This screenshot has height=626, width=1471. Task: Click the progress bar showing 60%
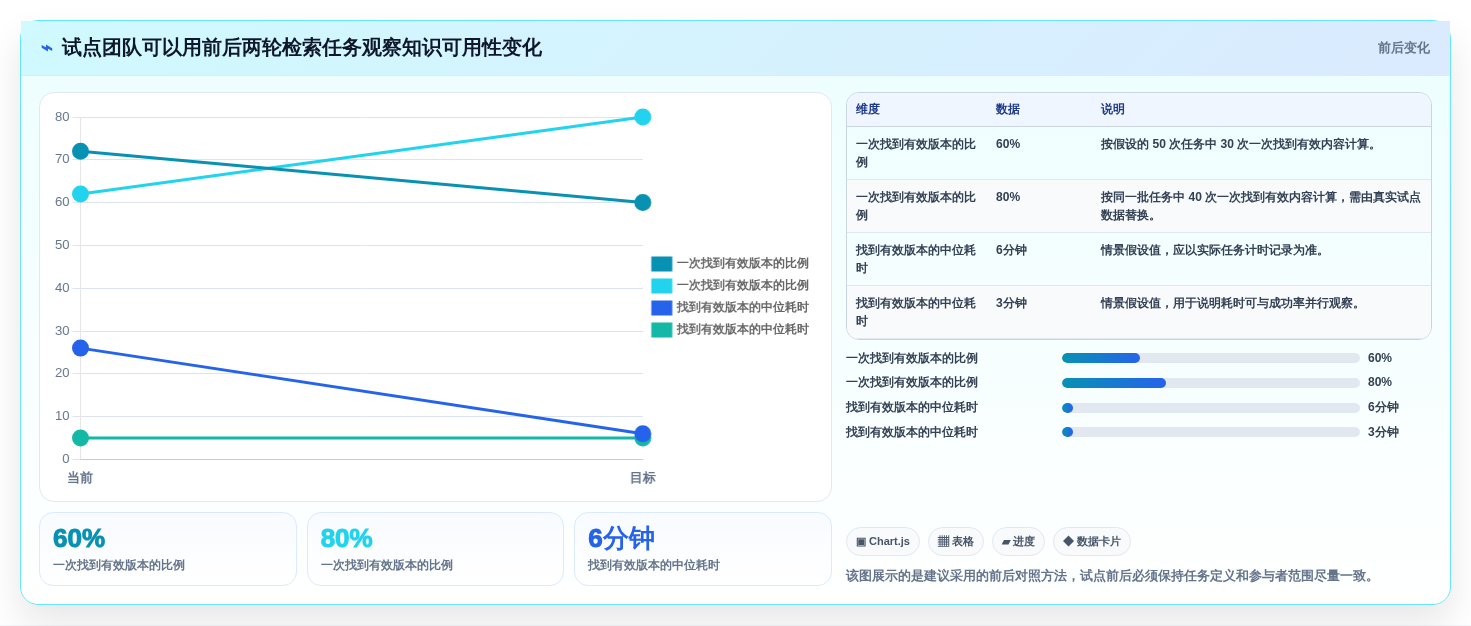tap(1211, 358)
